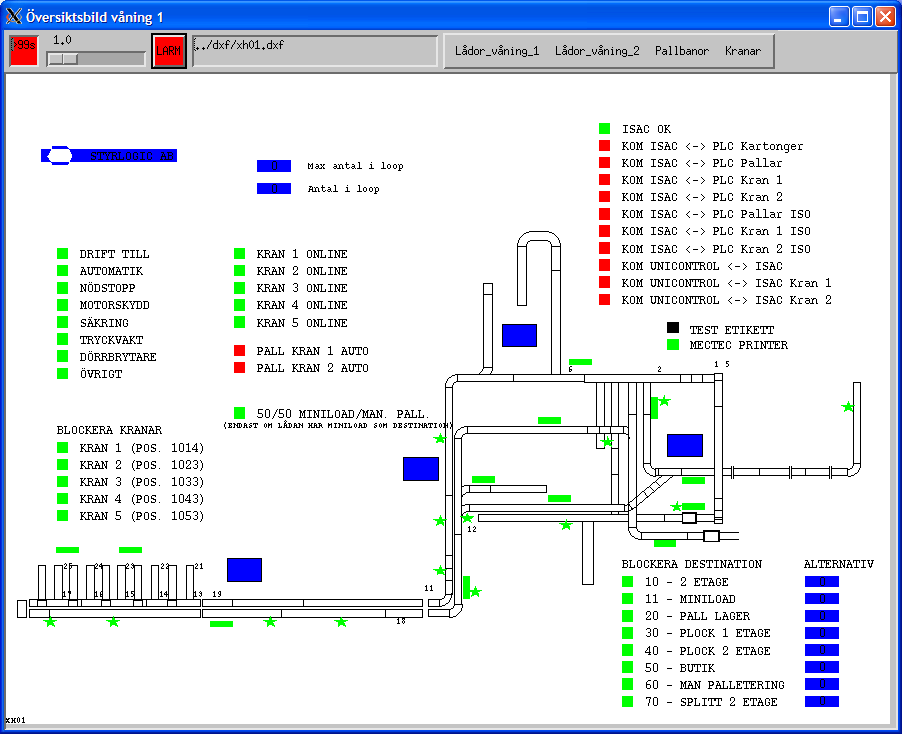Open the Lådor_våning_2 view

(597, 51)
